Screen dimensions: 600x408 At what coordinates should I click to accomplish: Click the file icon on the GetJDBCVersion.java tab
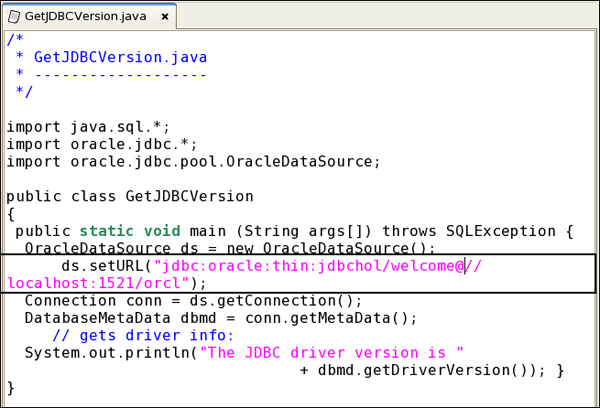point(14,16)
